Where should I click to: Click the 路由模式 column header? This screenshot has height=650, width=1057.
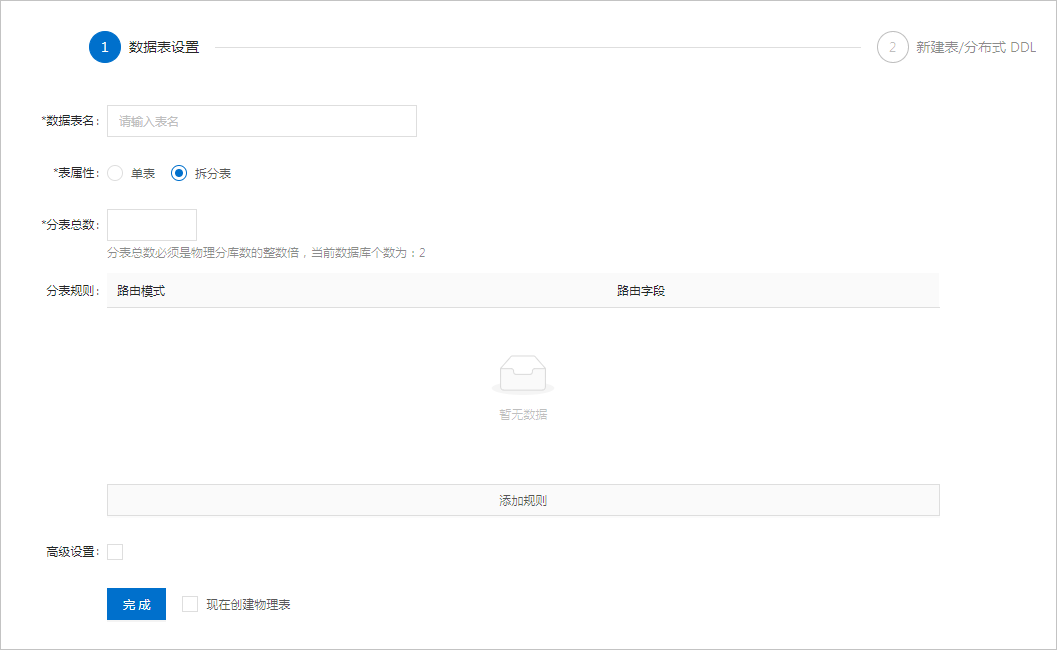pyautogui.click(x=141, y=291)
